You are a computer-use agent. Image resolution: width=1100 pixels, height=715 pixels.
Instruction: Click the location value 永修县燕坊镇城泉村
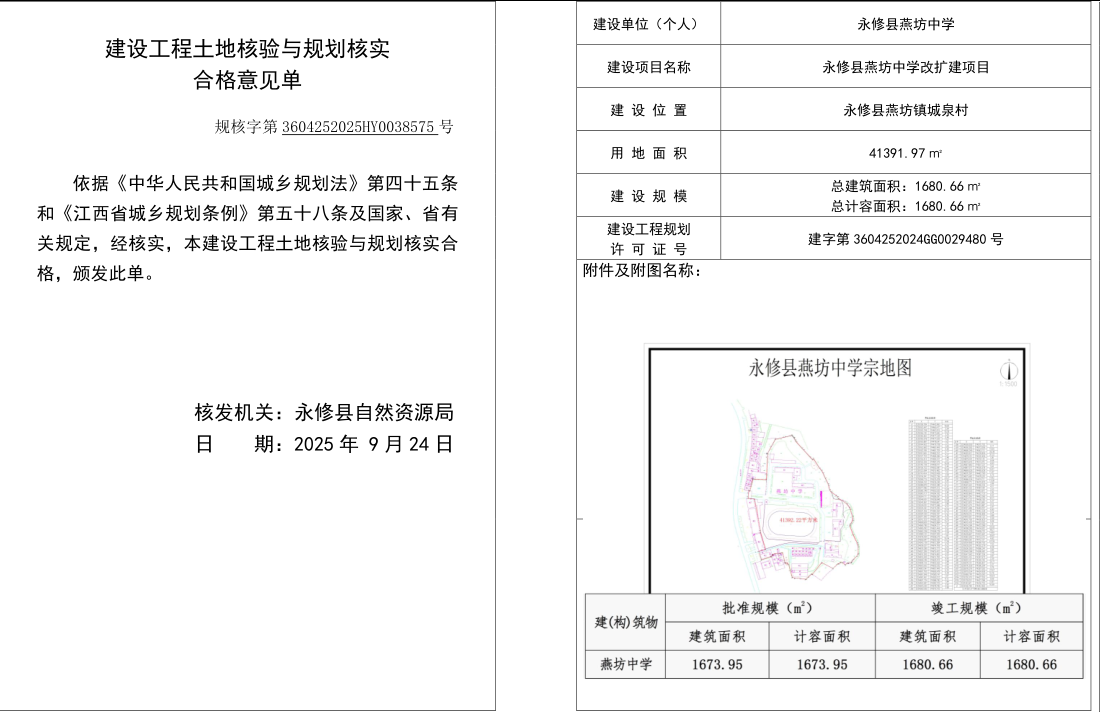pos(905,110)
